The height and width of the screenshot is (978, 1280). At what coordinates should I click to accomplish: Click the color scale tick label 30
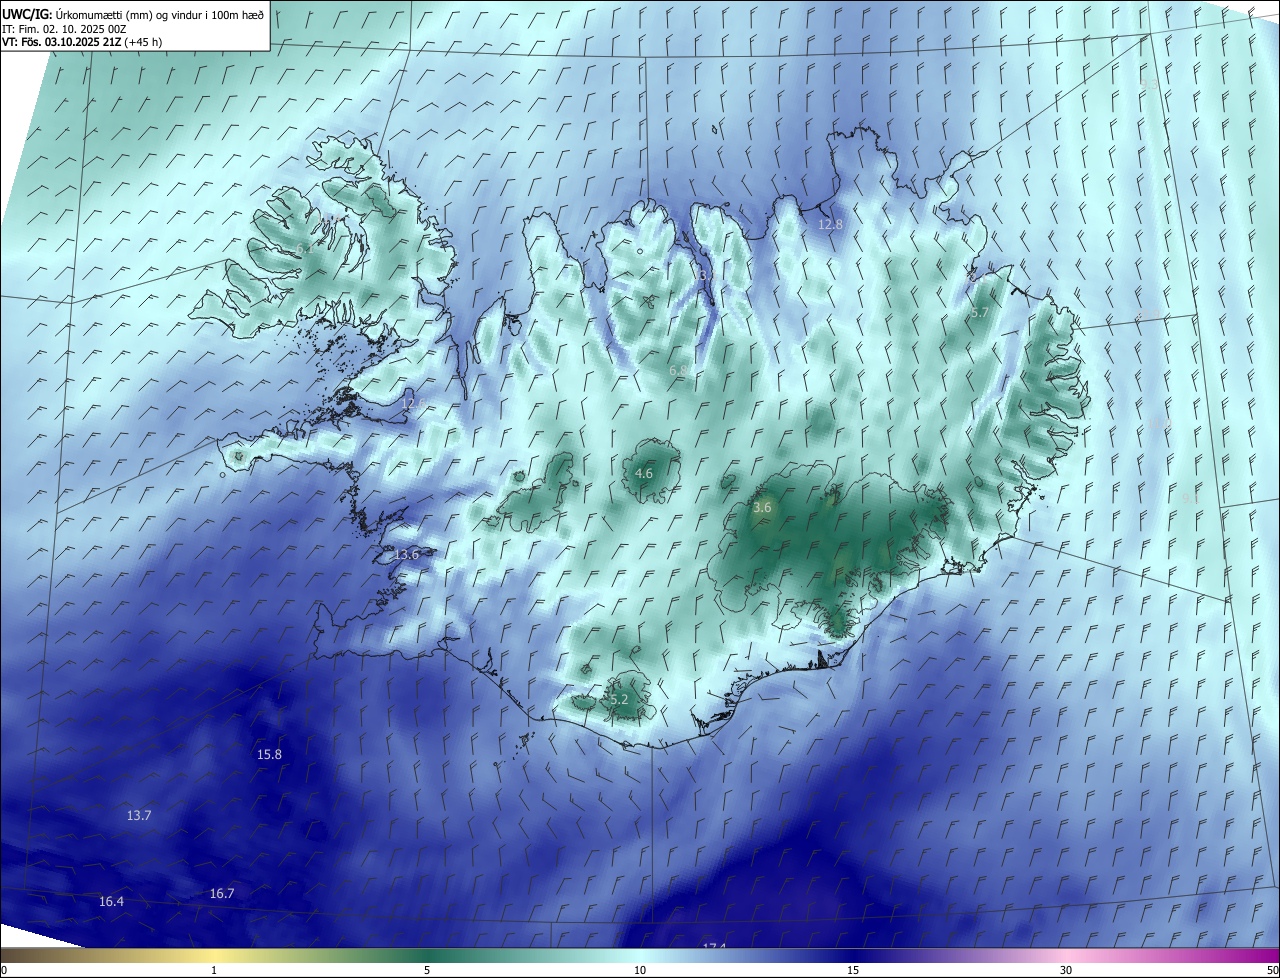click(1066, 971)
